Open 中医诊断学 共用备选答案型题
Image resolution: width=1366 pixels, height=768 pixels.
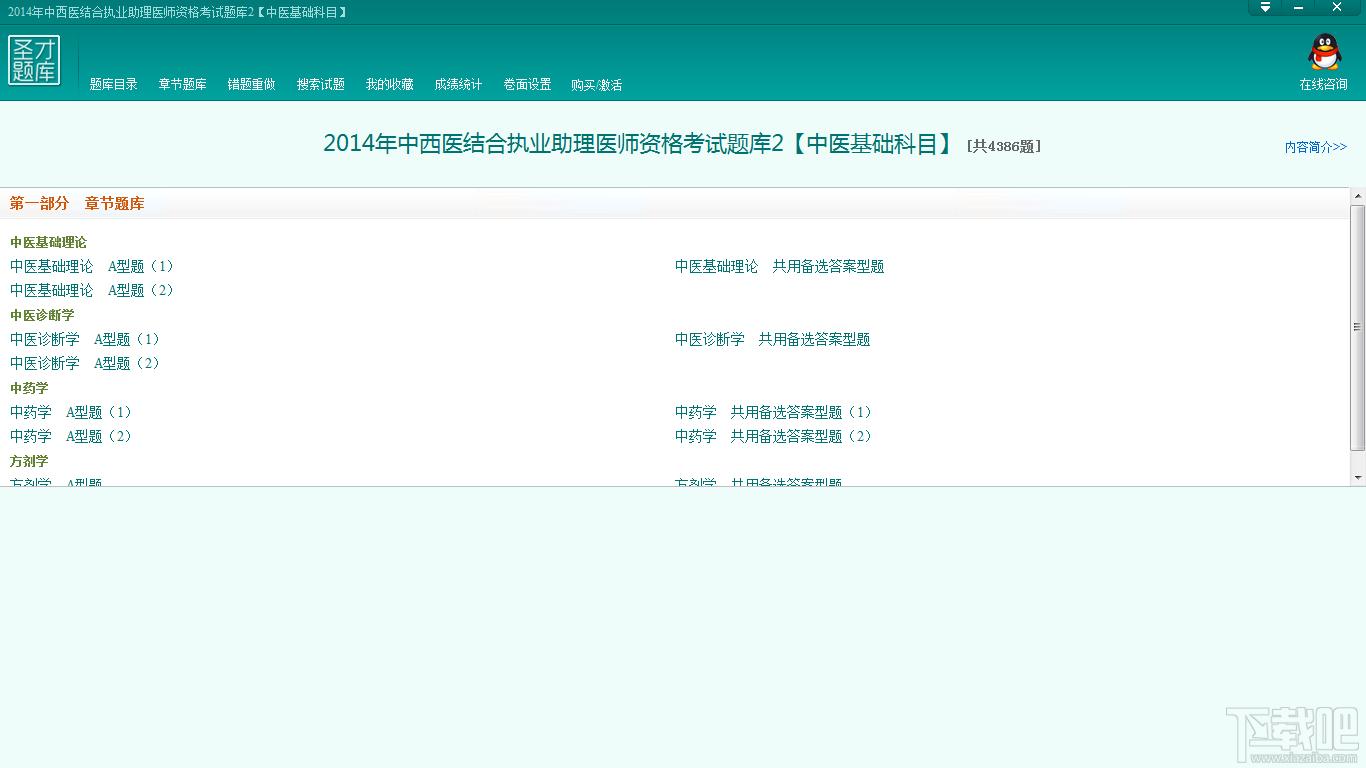pyautogui.click(x=772, y=339)
